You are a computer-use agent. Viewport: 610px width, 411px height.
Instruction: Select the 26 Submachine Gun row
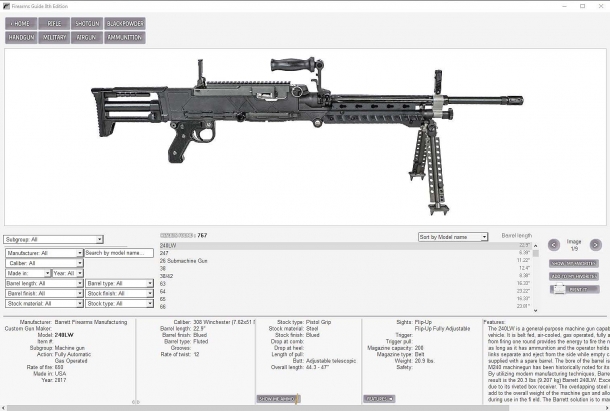click(x=345, y=261)
